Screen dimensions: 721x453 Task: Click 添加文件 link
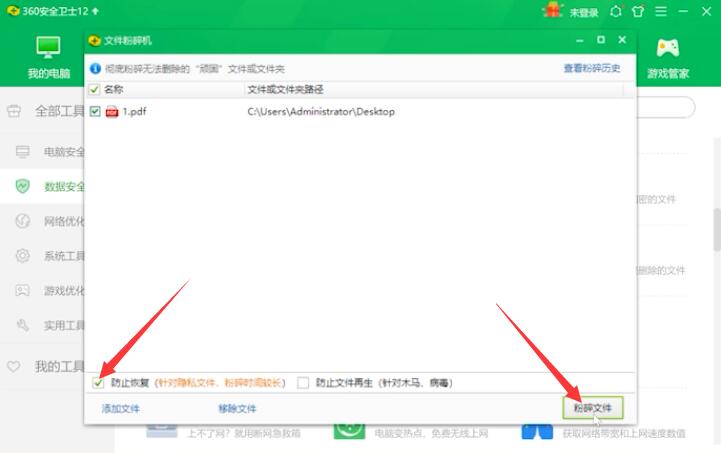coord(120,408)
